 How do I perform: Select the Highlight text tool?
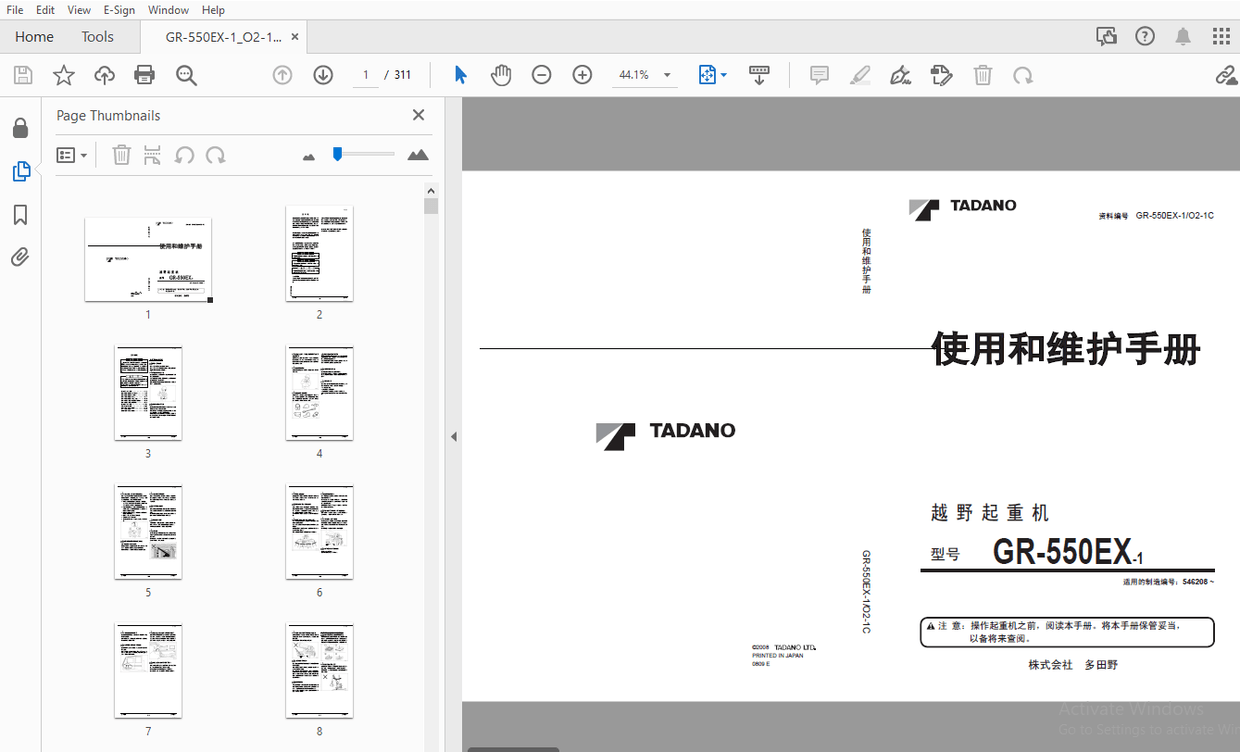click(x=860, y=74)
